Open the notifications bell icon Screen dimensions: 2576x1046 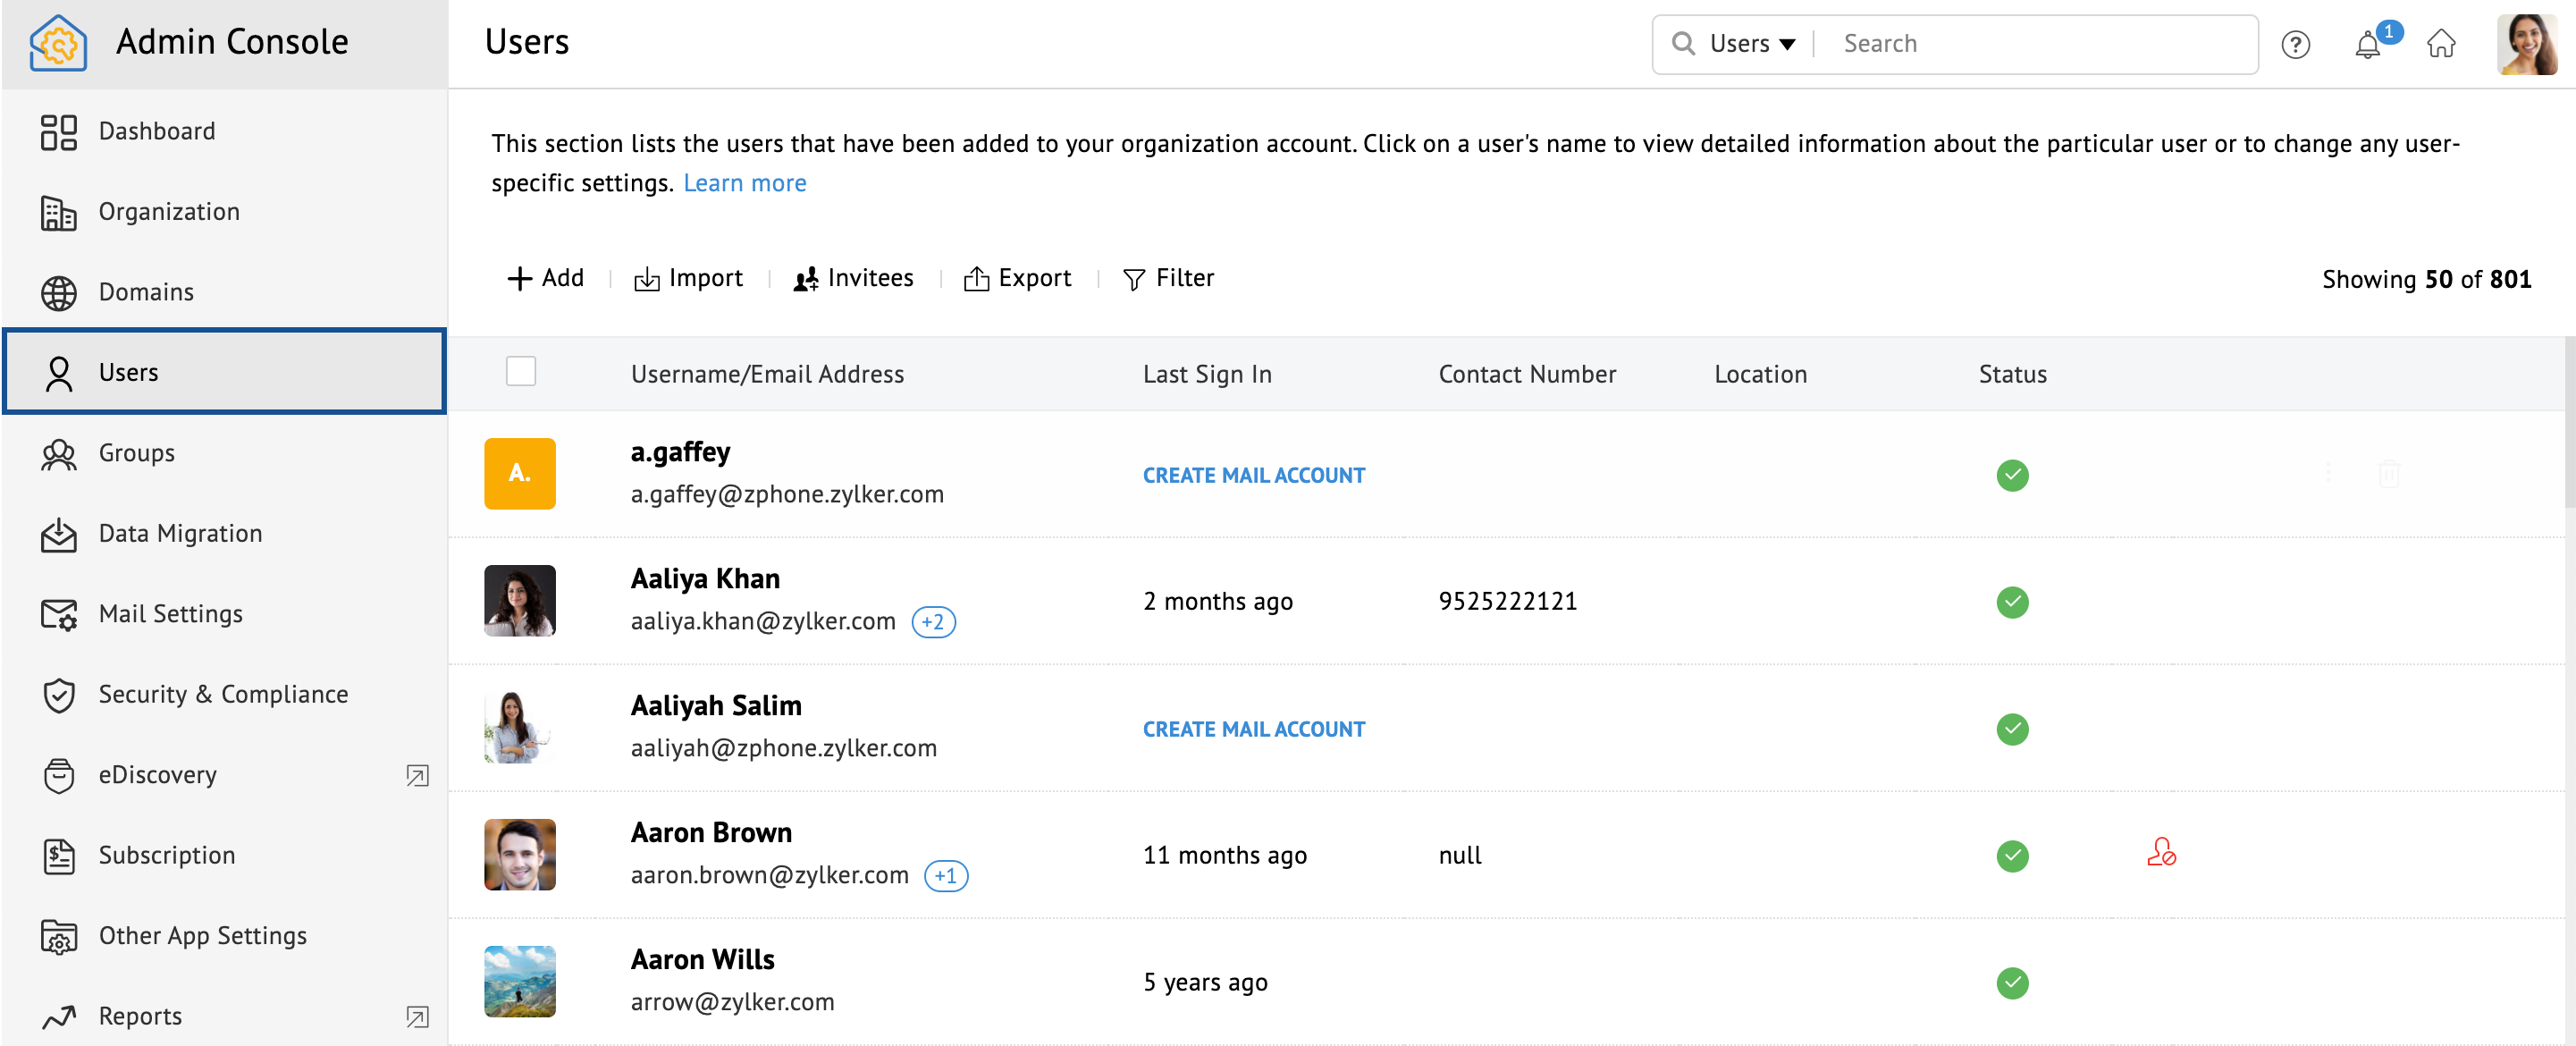pyautogui.click(x=2367, y=44)
